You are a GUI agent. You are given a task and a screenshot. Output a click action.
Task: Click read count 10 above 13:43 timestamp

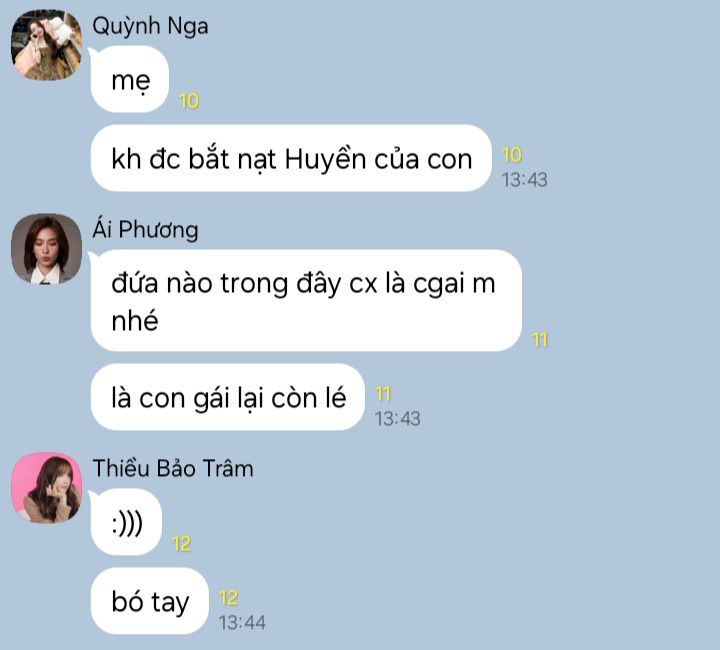pyautogui.click(x=512, y=155)
